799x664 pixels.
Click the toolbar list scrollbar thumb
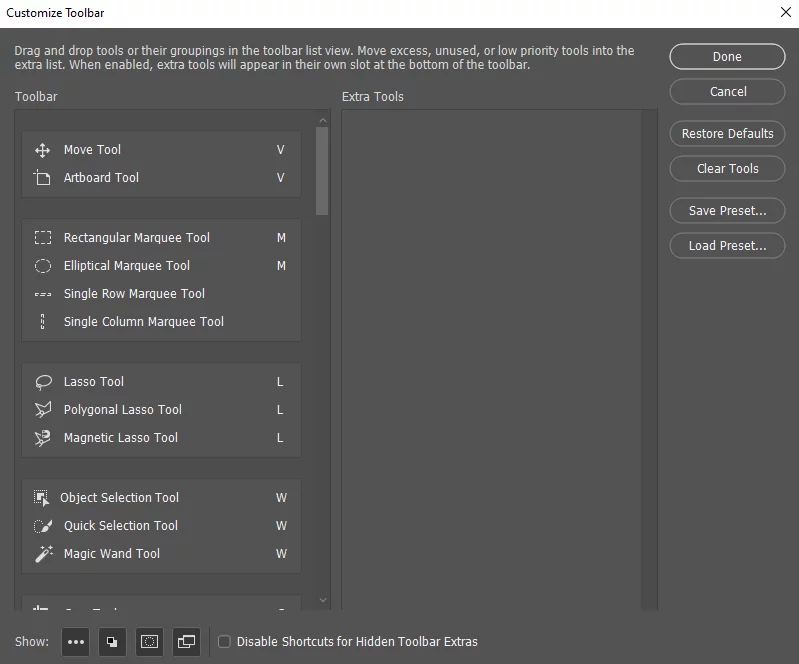pyautogui.click(x=322, y=171)
